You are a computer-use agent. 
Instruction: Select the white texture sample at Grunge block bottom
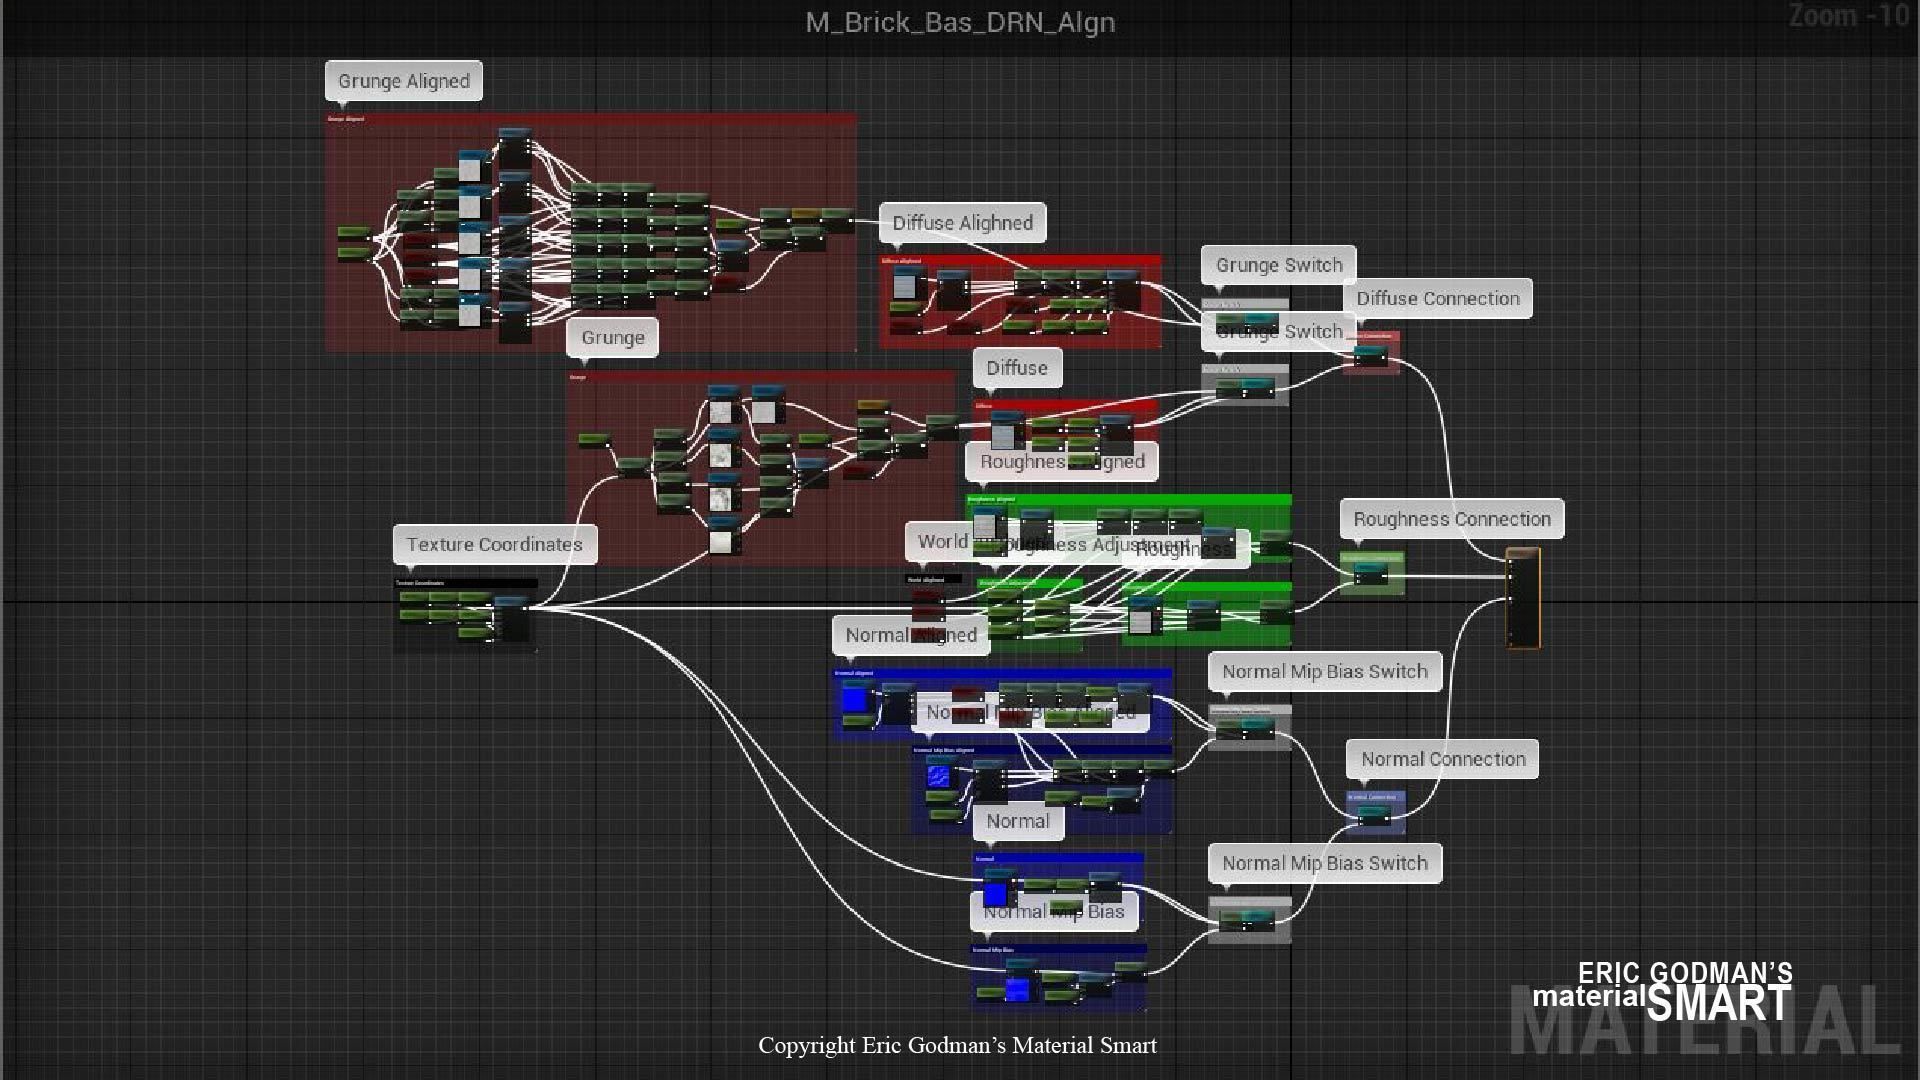pos(721,541)
